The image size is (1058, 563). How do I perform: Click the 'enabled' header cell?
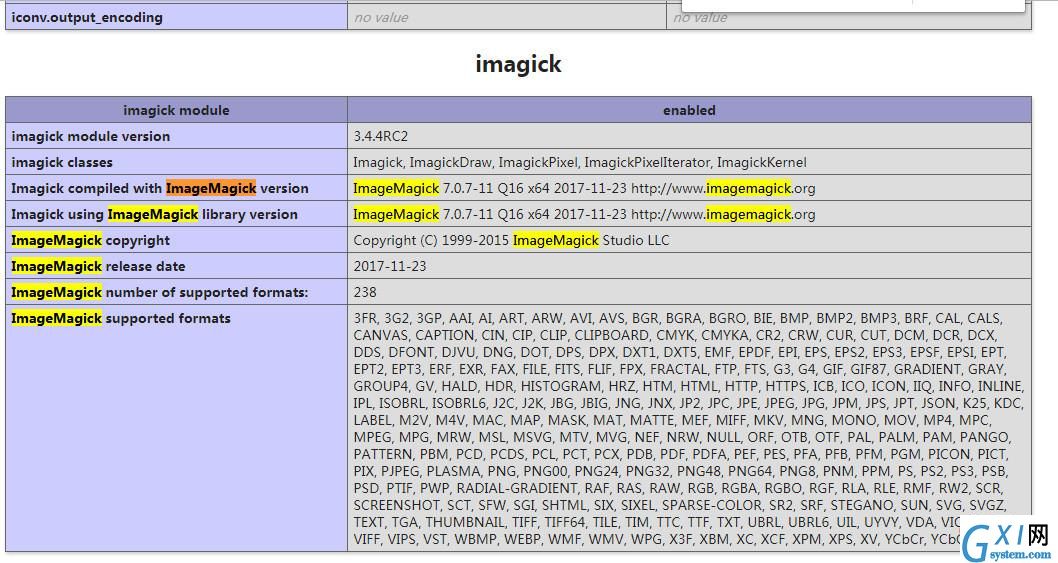(x=689, y=110)
